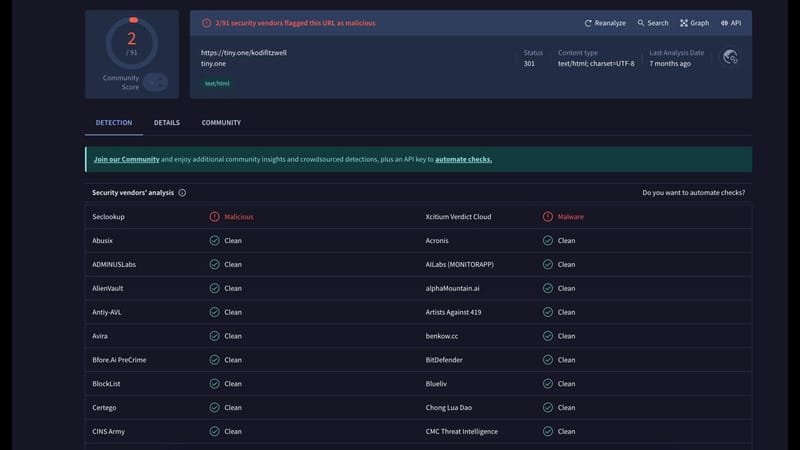Viewport: 800px width, 450px height.
Task: Click the text/html tag
Action: click(217, 83)
